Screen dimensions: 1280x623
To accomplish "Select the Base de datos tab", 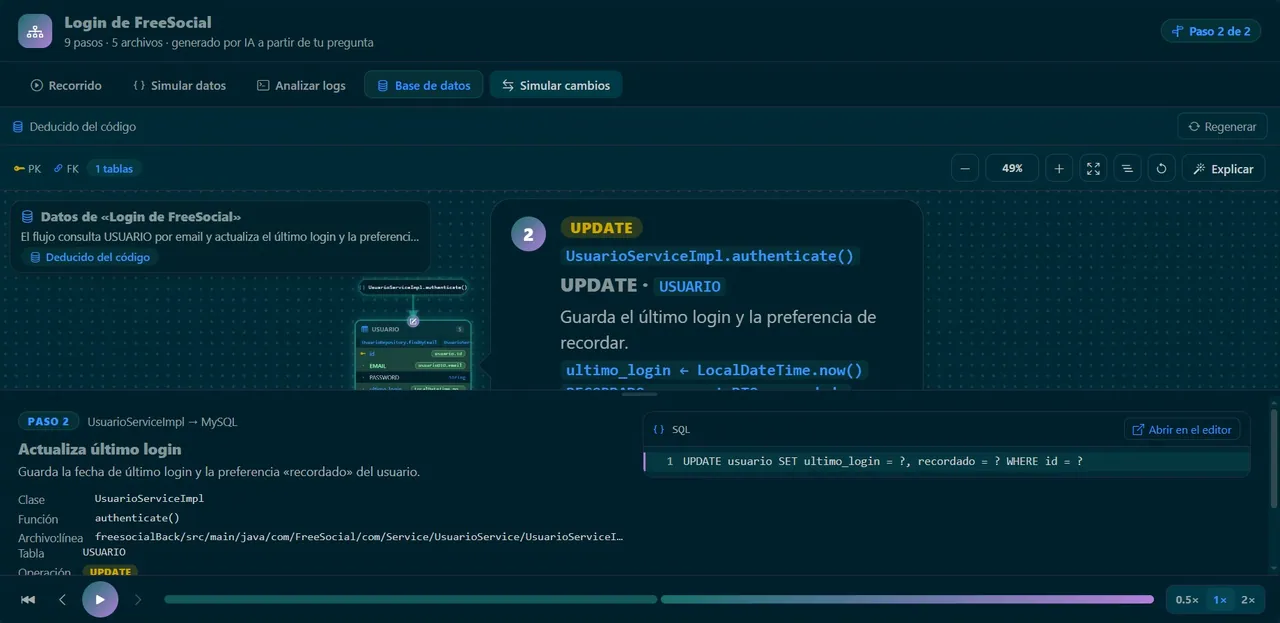I will click(423, 85).
